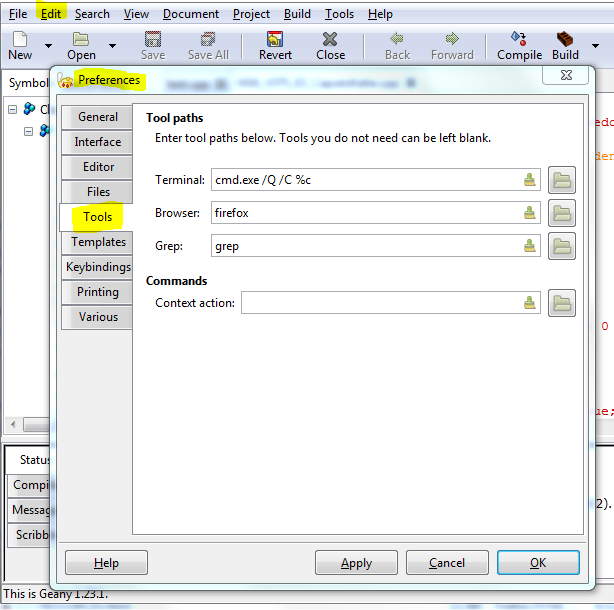The height and width of the screenshot is (610, 614).
Task: Click the New file toolbar icon
Action: (20, 39)
